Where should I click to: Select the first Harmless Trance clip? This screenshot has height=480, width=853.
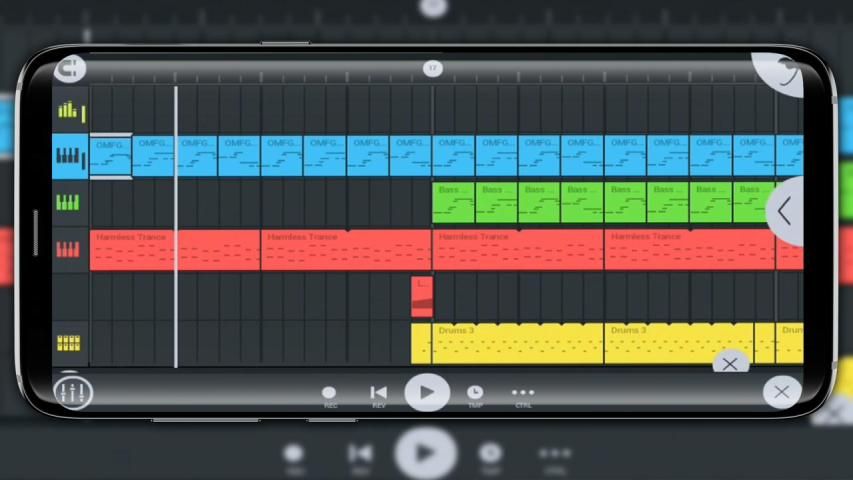[175, 250]
